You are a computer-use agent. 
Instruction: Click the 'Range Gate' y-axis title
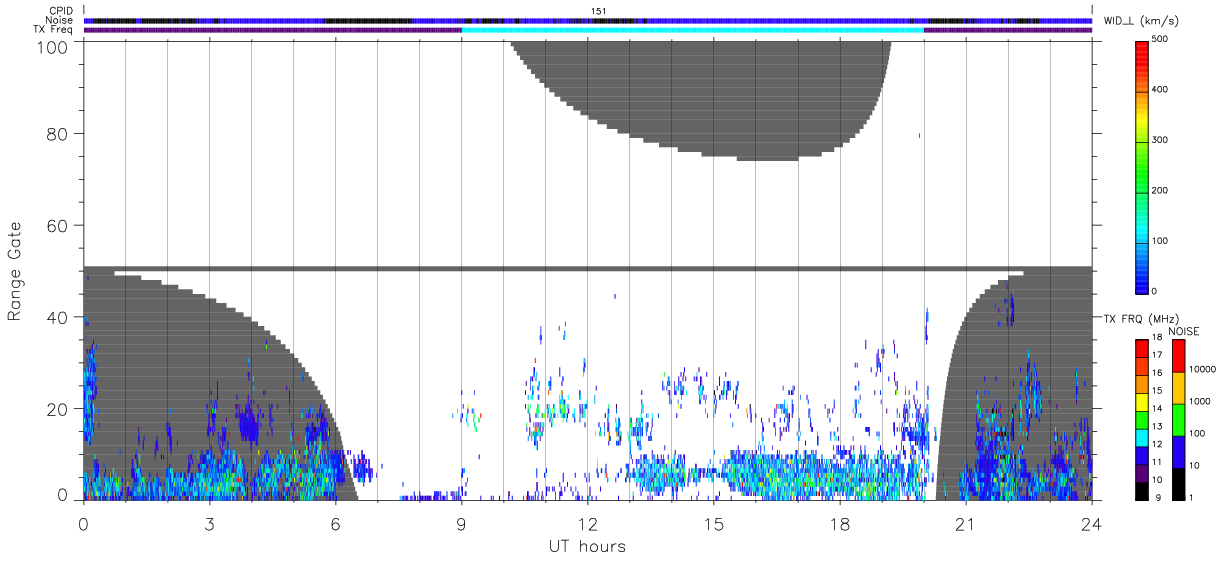click(15, 270)
